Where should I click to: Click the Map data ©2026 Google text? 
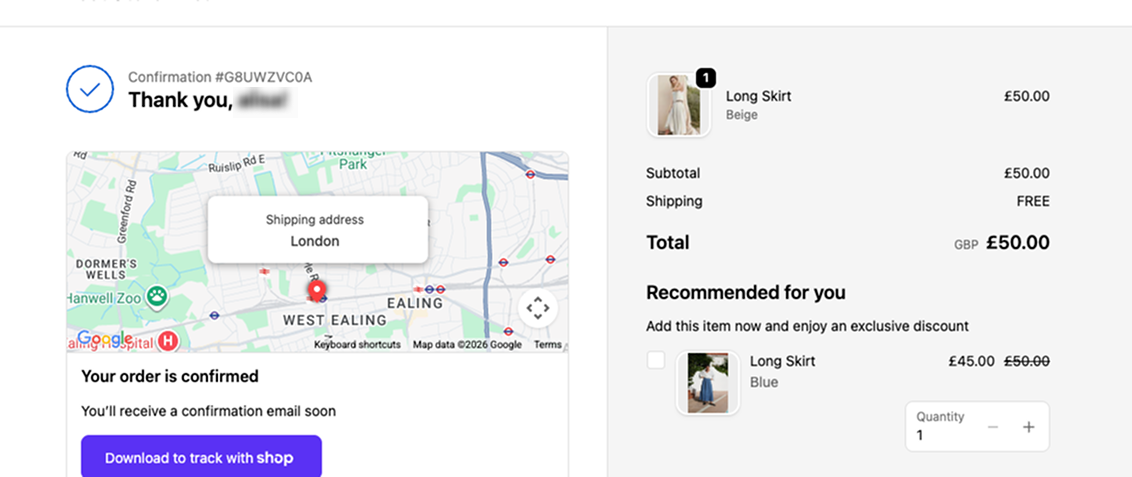[x=467, y=345]
